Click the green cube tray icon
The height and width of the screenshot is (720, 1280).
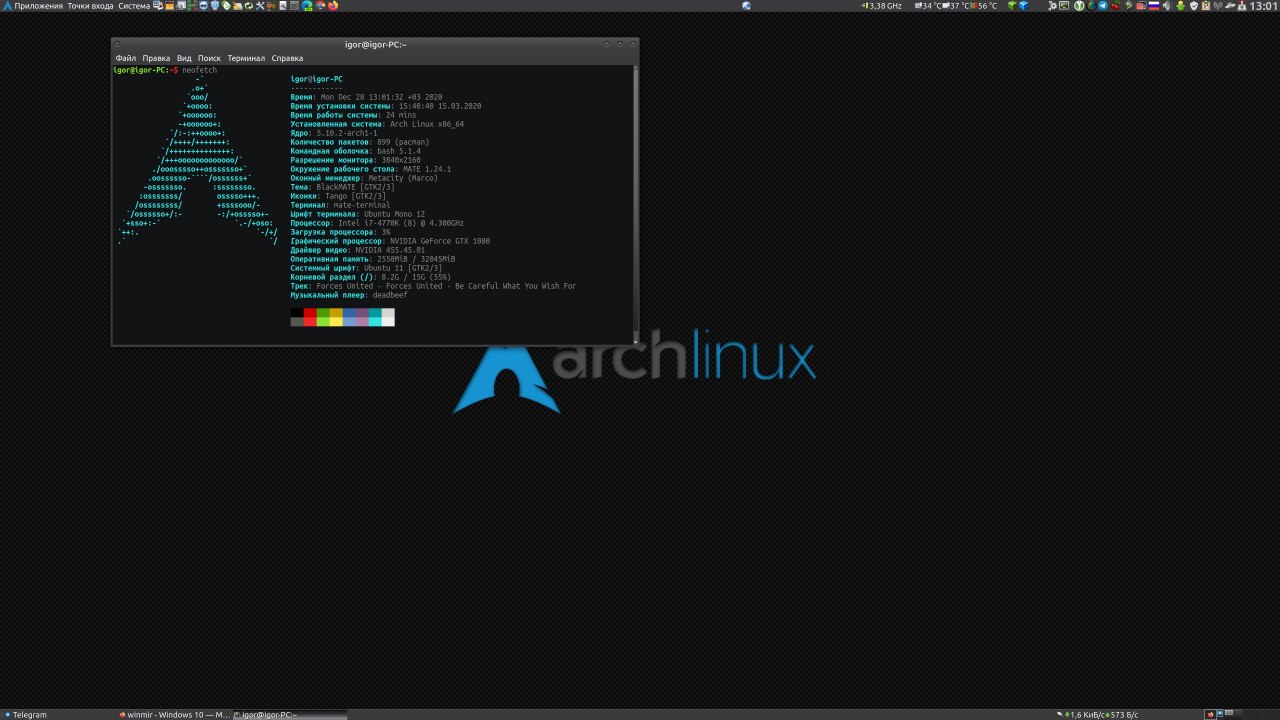(x=1012, y=6)
